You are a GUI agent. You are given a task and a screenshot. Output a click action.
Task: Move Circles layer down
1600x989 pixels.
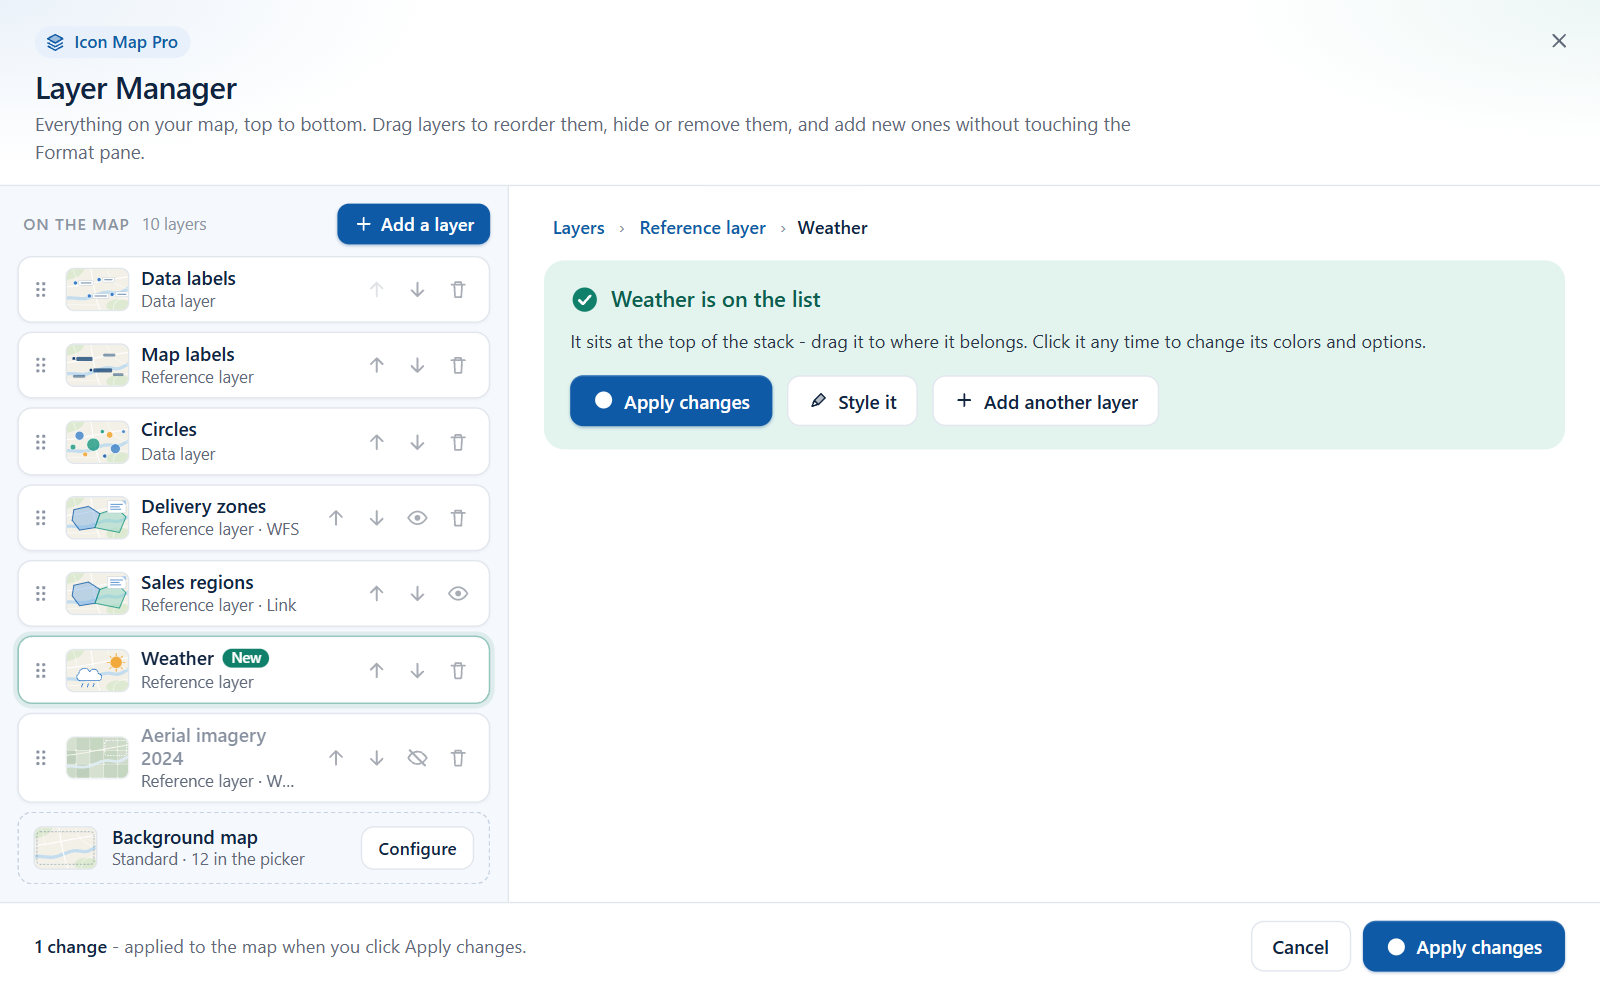(418, 442)
